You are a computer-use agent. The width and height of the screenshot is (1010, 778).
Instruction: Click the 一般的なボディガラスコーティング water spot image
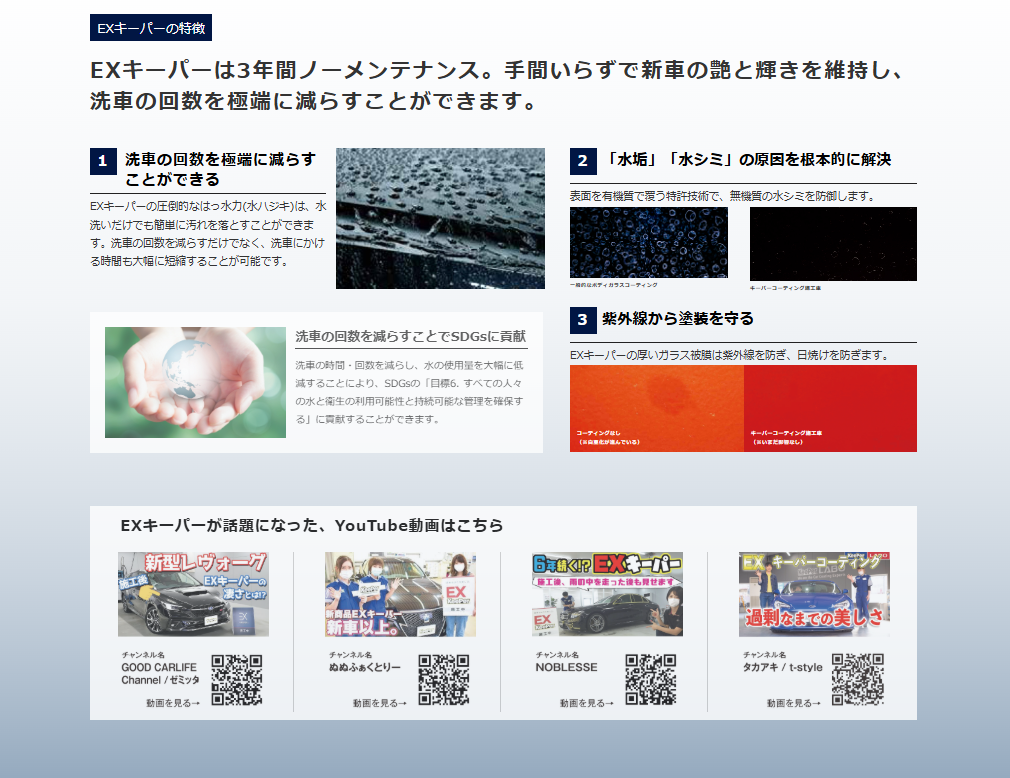pos(648,243)
